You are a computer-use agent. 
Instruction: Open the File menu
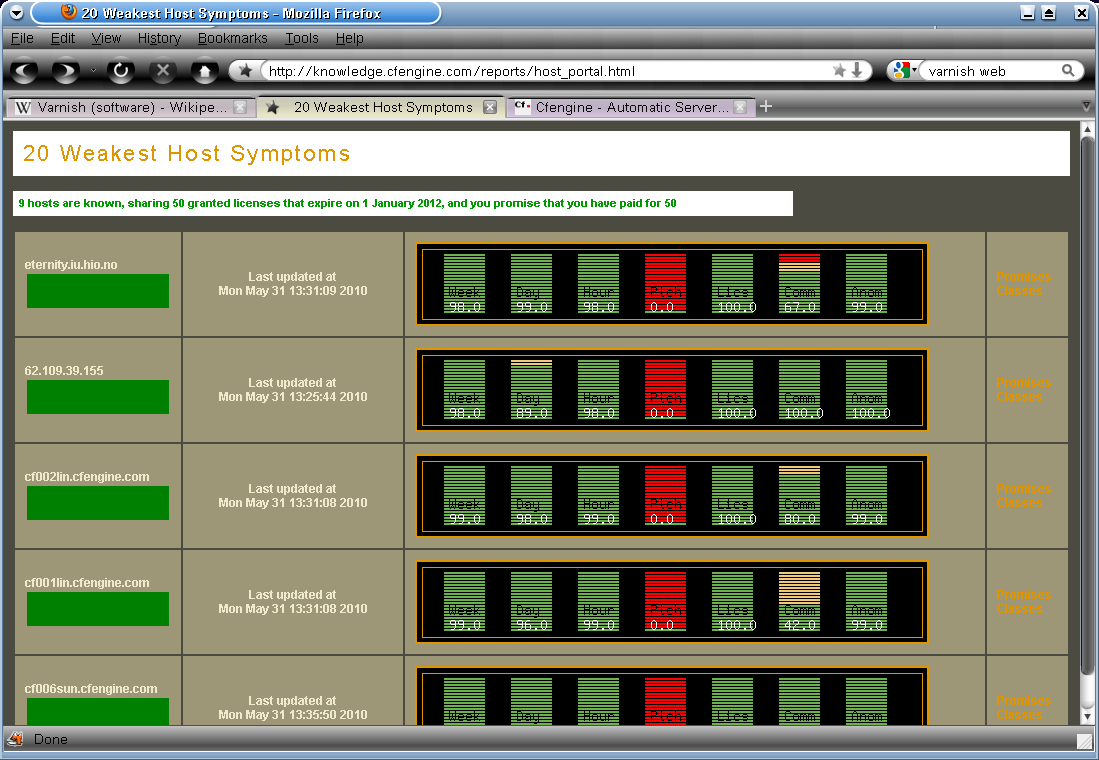(x=22, y=38)
